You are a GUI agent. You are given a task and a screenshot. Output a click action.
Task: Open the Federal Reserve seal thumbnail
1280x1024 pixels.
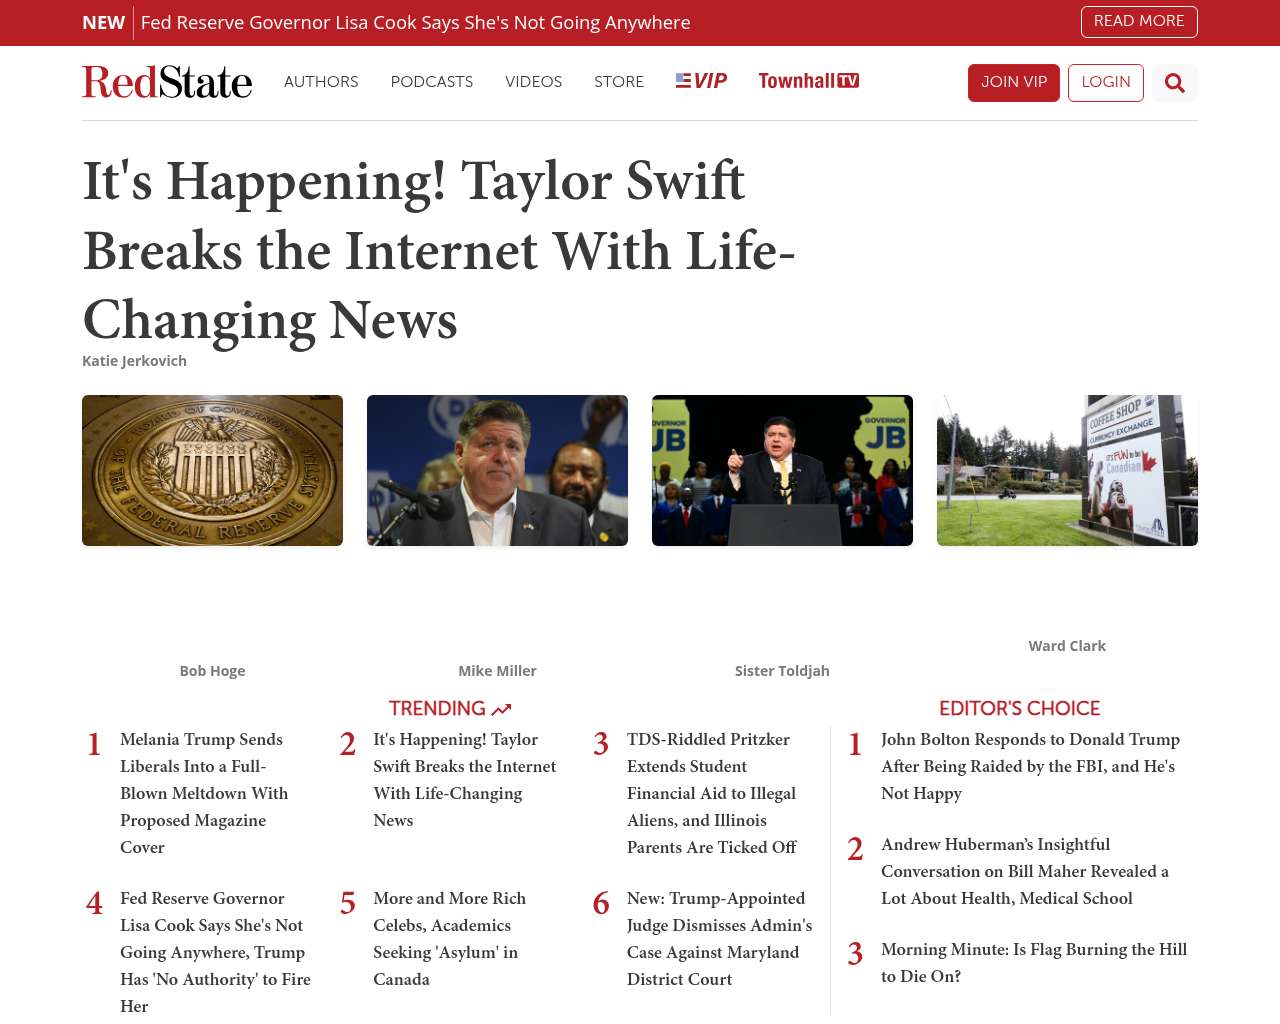pyautogui.click(x=212, y=470)
